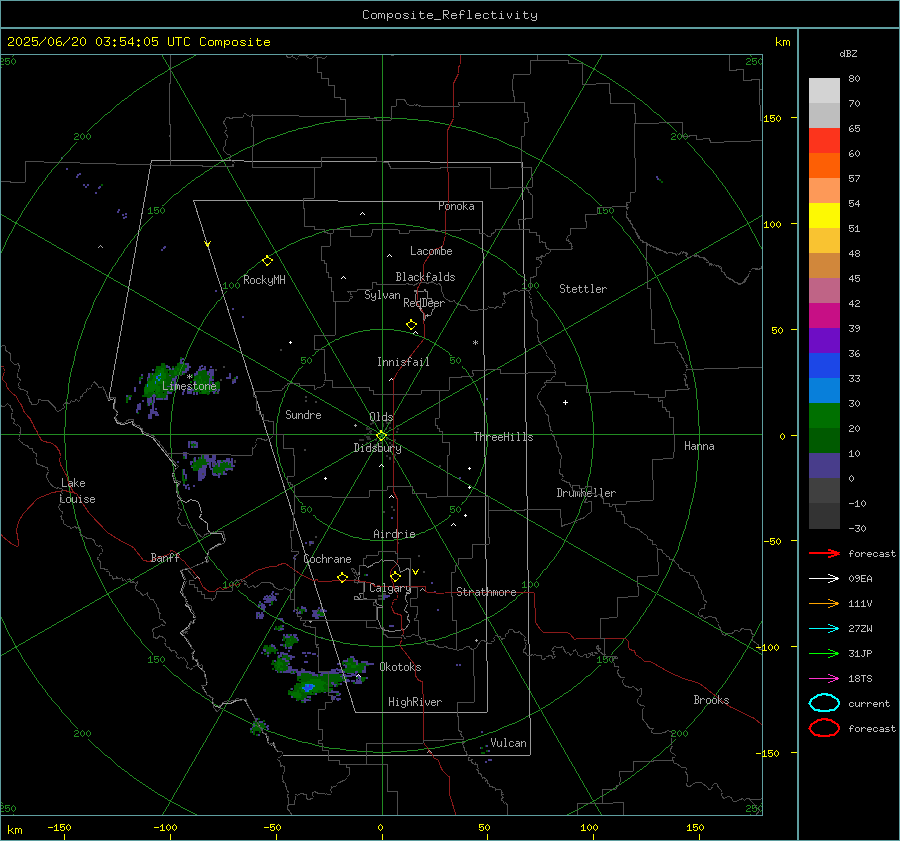
Task: Click the Composite_Reflectivity title text
Action: pos(450,15)
